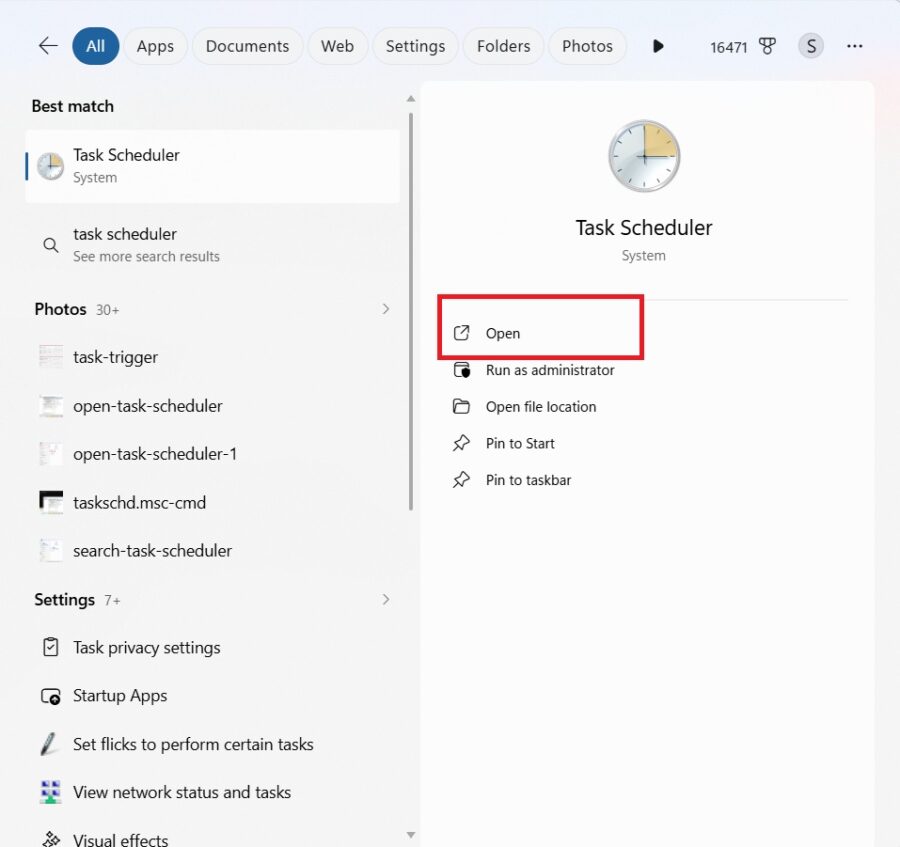
Task: Go back with the left arrow icon
Action: click(48, 46)
